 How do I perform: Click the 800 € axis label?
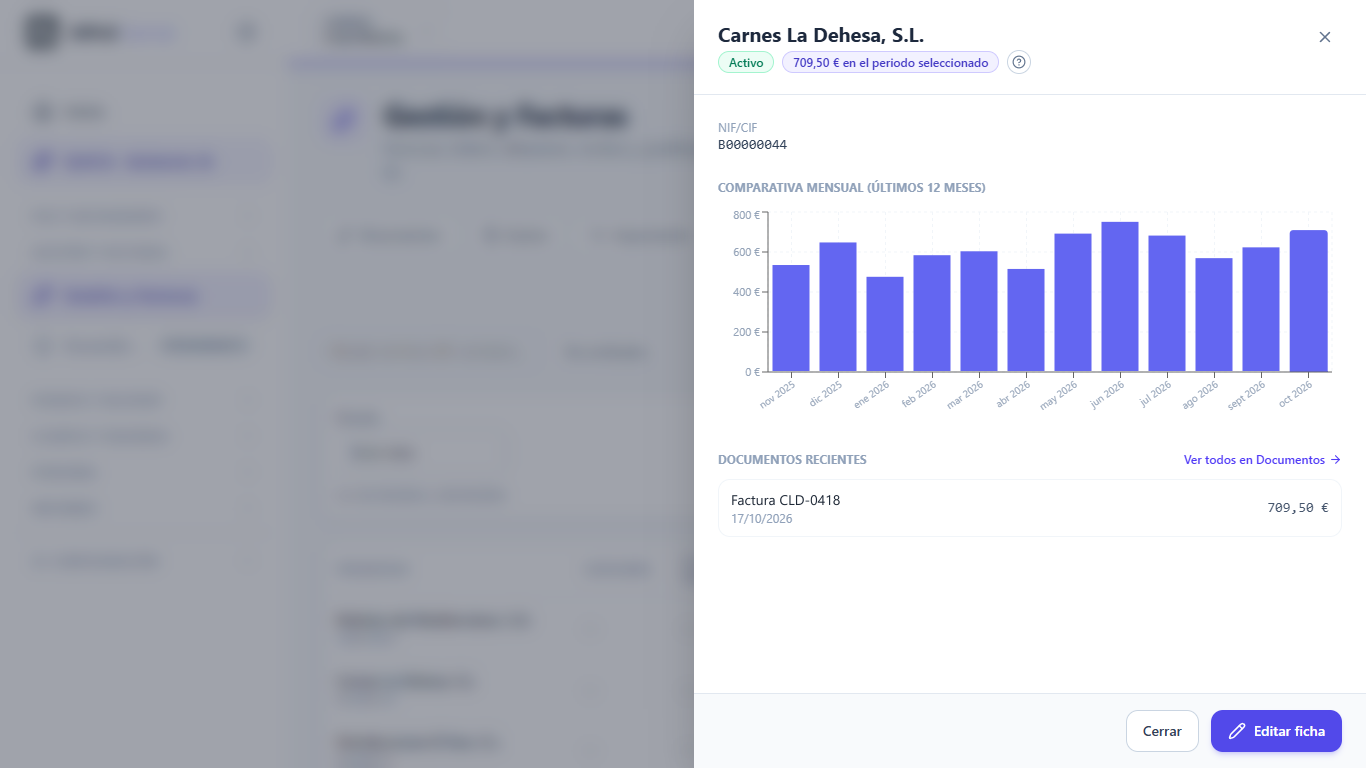pyautogui.click(x=746, y=215)
